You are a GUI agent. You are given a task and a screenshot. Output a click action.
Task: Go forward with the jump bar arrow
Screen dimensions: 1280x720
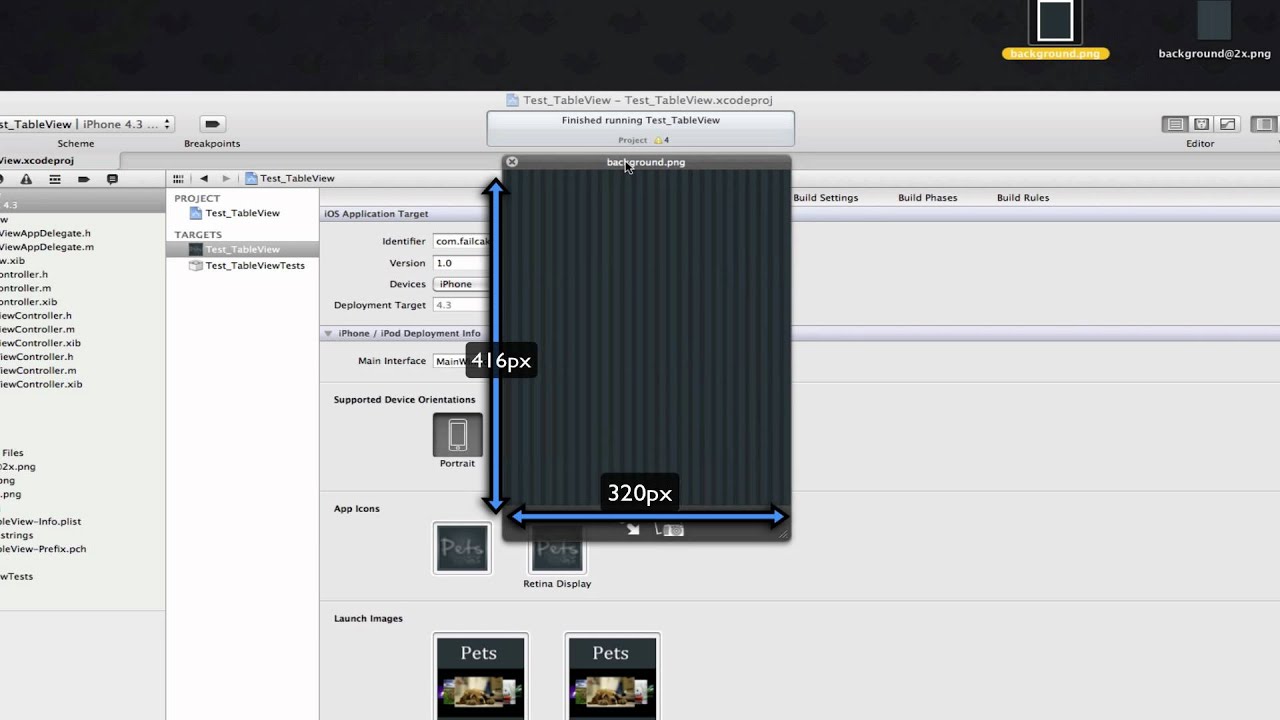226,178
